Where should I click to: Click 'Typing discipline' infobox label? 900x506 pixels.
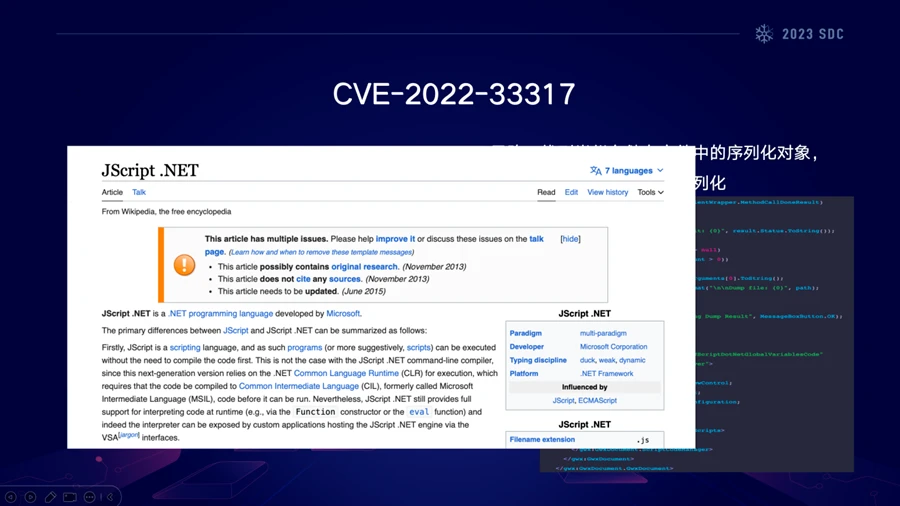click(538, 360)
